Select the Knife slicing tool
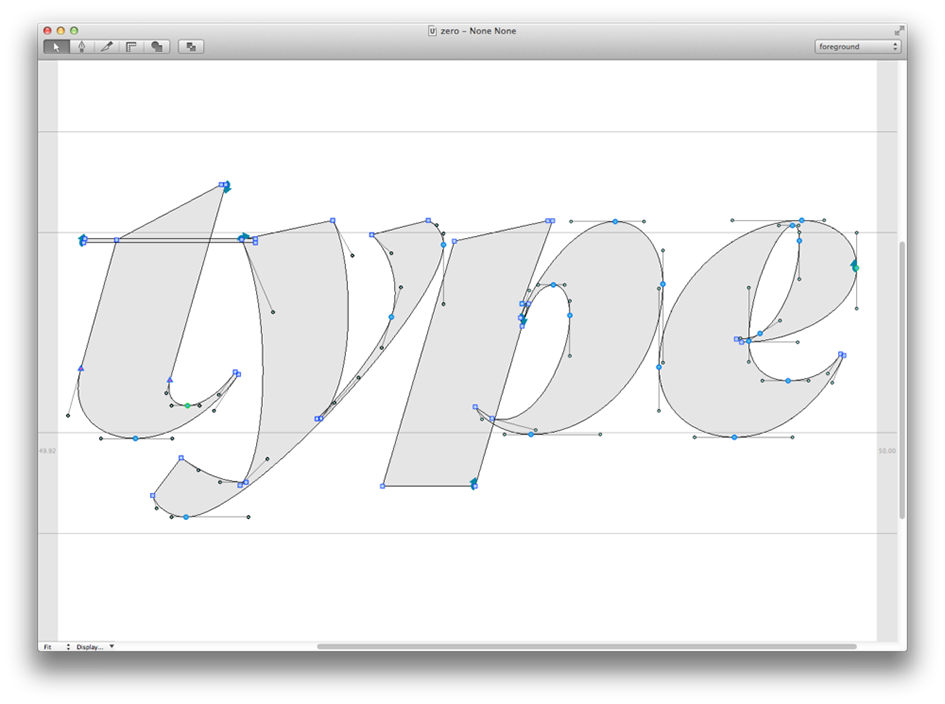Screen dimensions: 945x704 click(107, 47)
